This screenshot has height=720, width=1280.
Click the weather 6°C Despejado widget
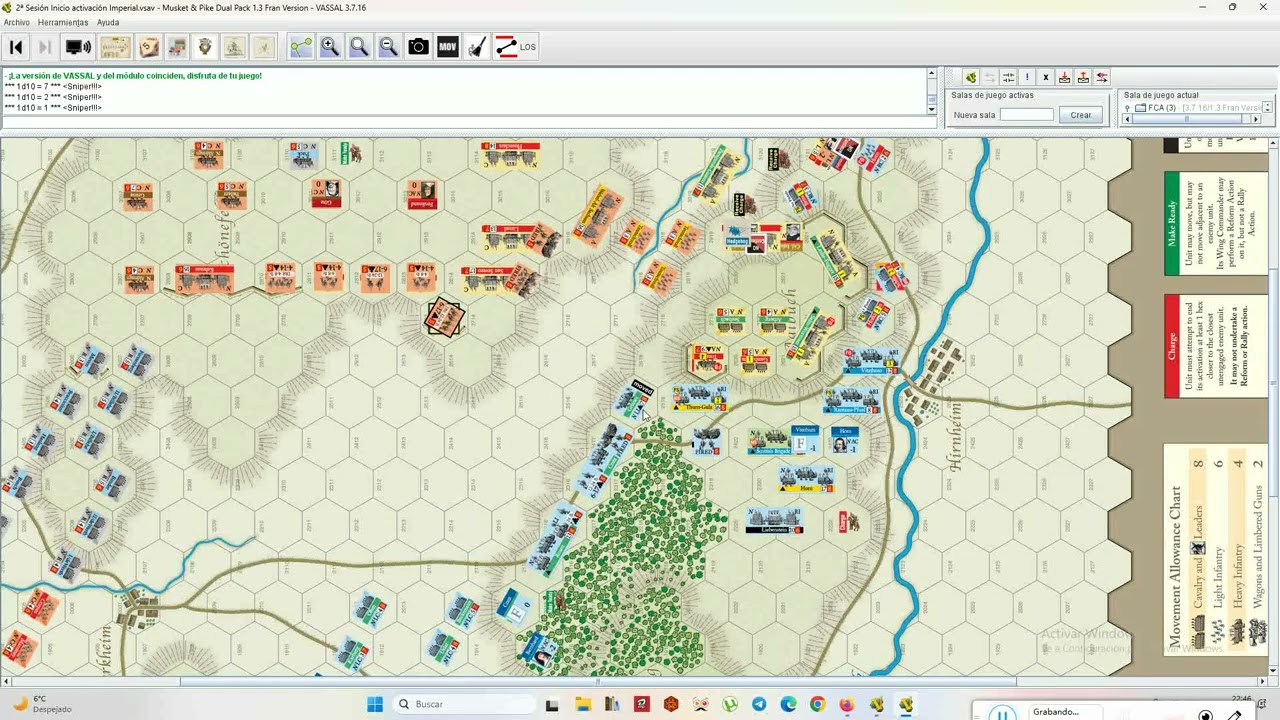pyautogui.click(x=40, y=704)
